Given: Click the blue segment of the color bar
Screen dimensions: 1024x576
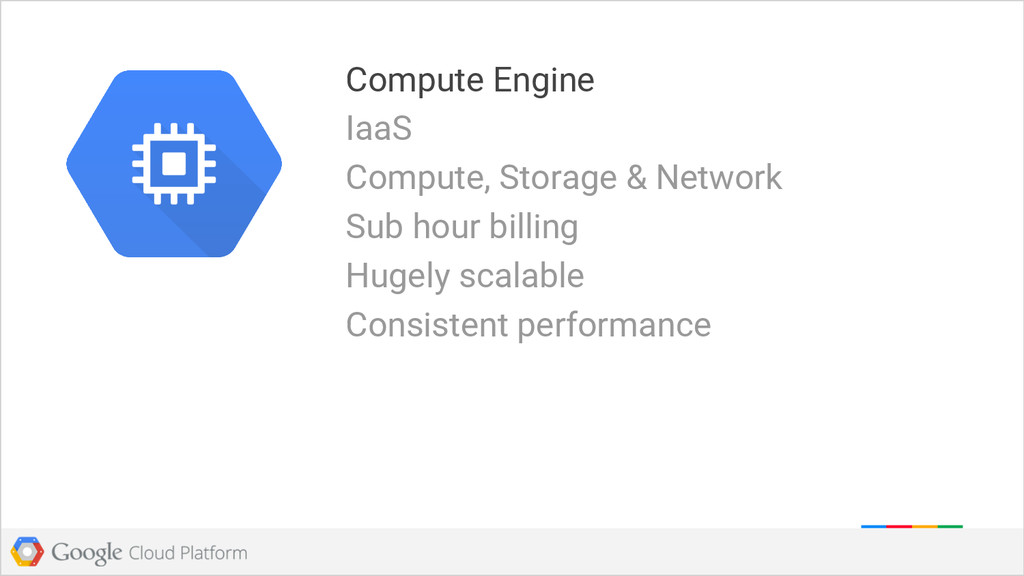Looking at the screenshot, I should [x=873, y=525].
